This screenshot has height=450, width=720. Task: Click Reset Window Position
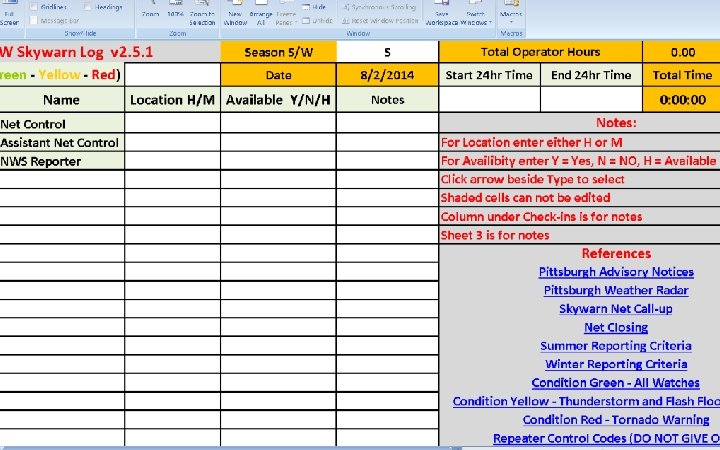(x=381, y=21)
